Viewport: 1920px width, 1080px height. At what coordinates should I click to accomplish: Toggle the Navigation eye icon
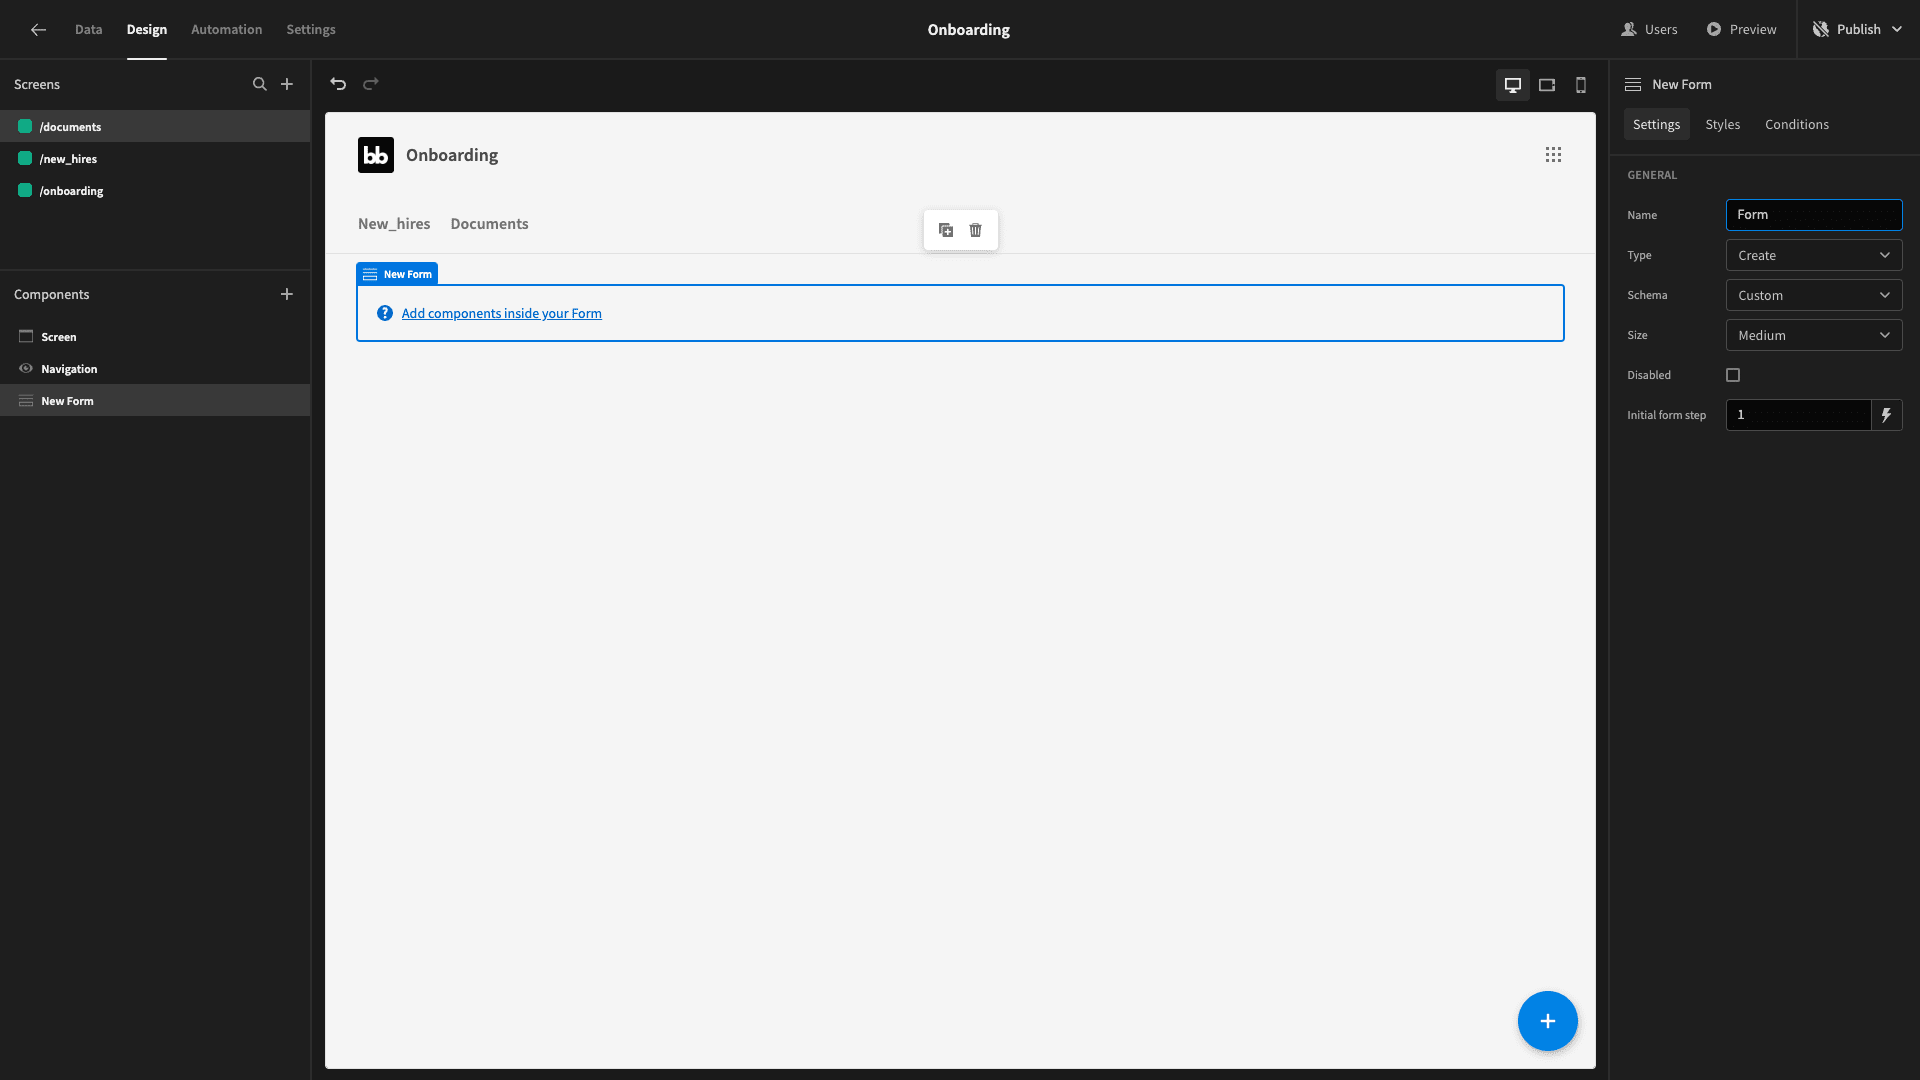26,369
